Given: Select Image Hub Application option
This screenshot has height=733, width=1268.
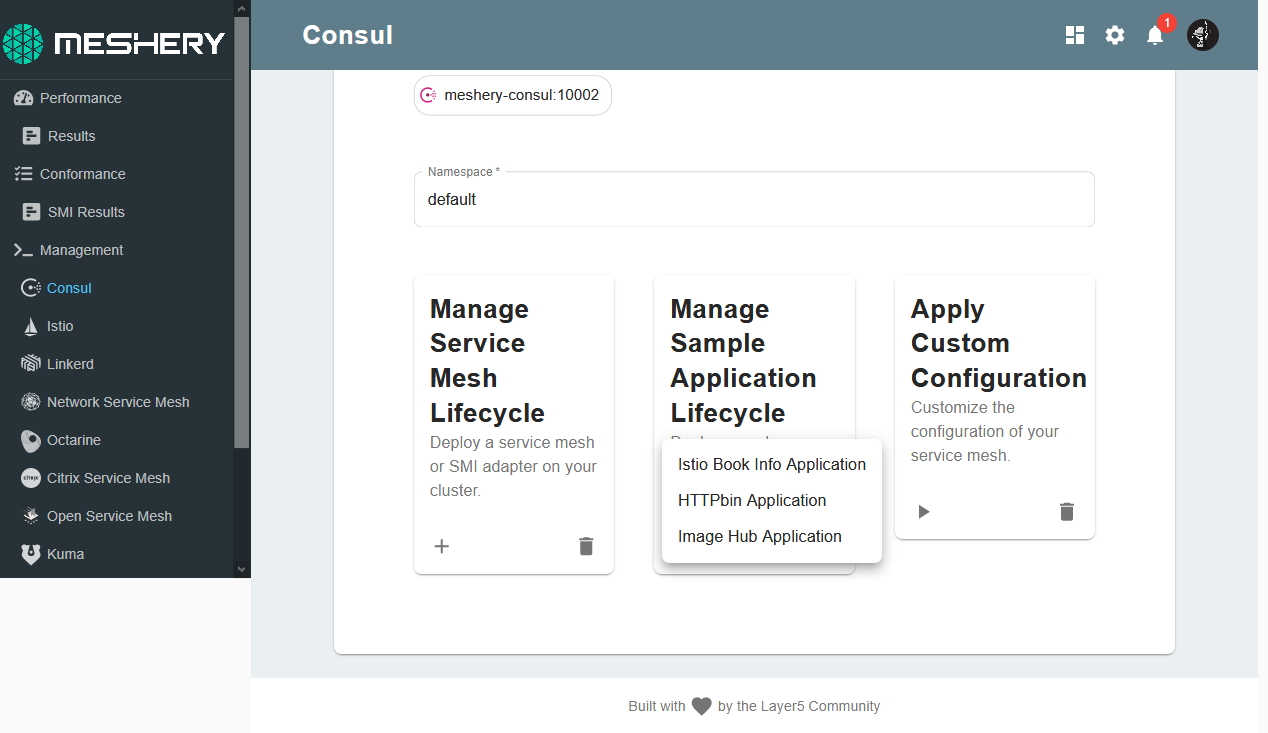Looking at the screenshot, I should 759,536.
